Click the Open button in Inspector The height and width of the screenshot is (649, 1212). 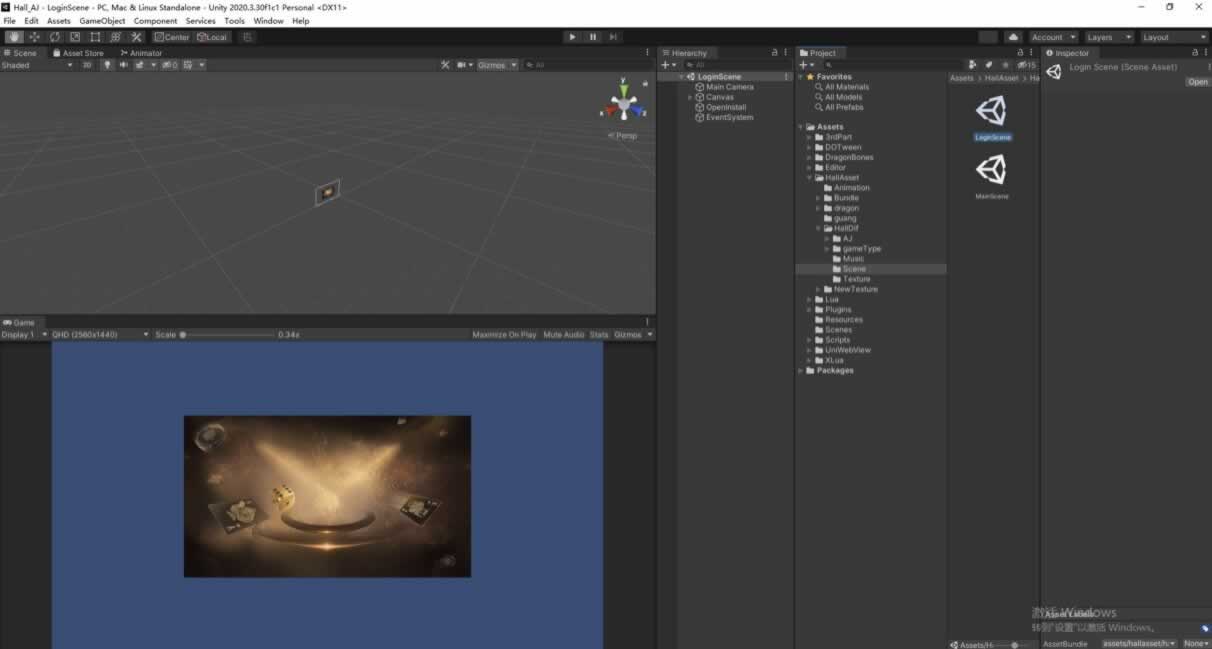[x=1197, y=82]
